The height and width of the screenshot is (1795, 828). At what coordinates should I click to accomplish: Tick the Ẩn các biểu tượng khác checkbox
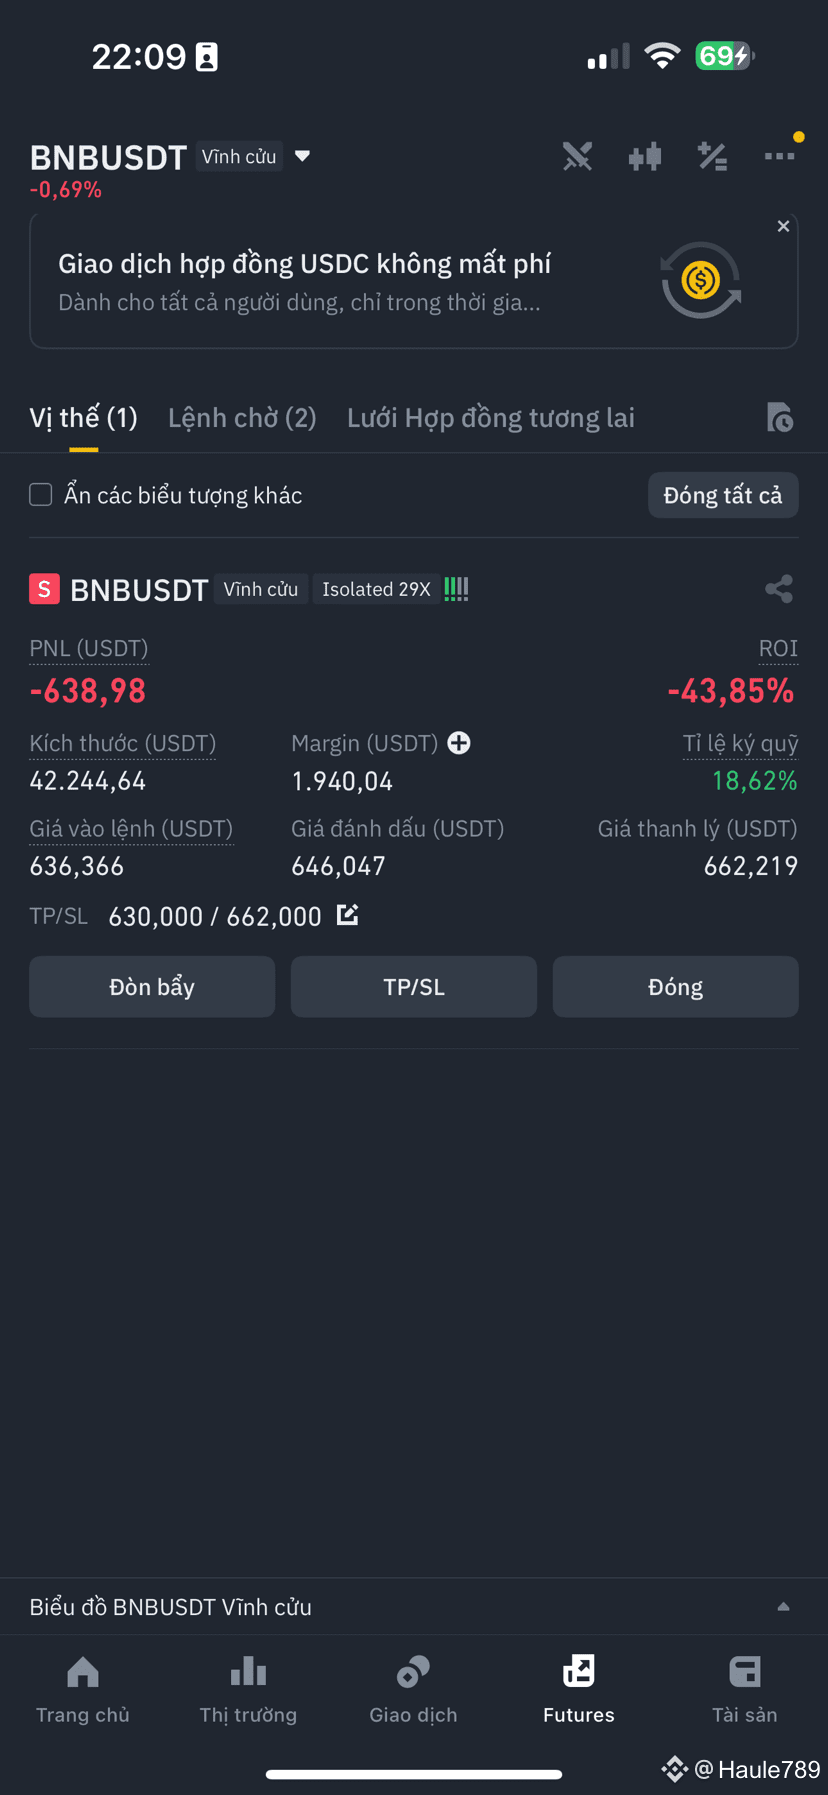(41, 495)
